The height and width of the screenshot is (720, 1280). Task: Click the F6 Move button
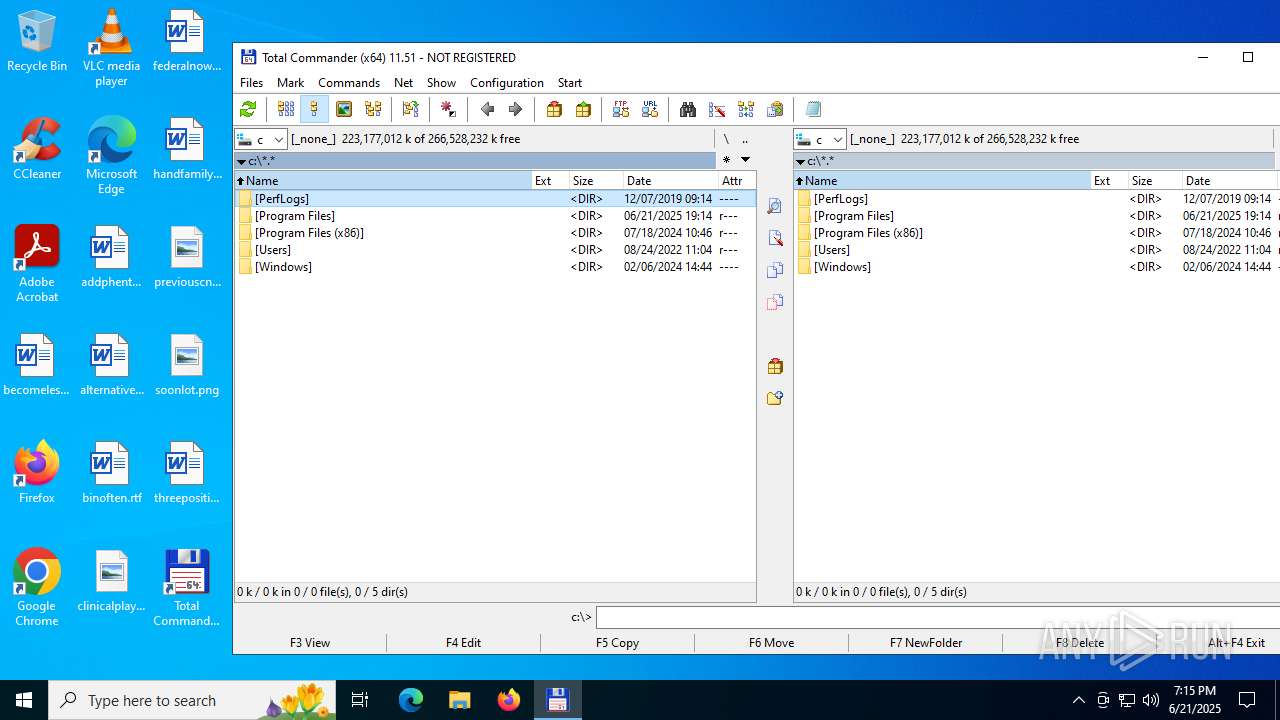772,642
